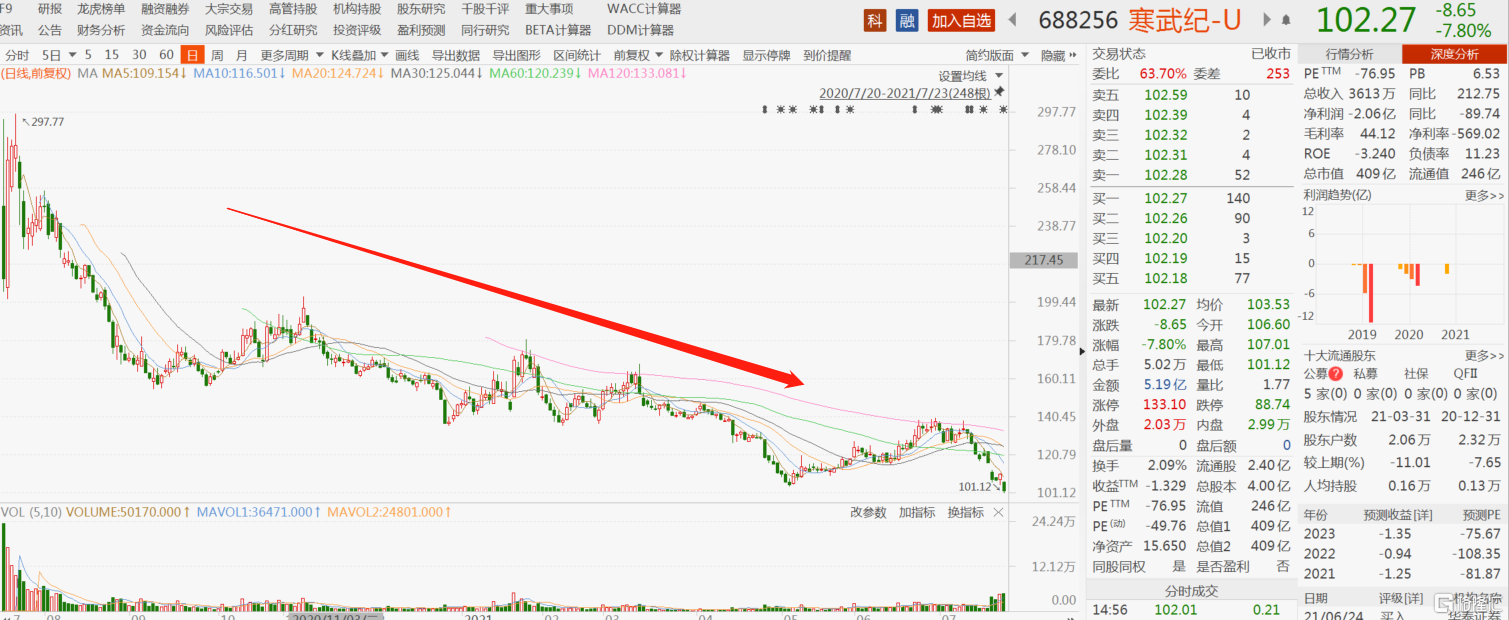
Task: Switch to the 行情分析 tab
Action: pos(1349,54)
